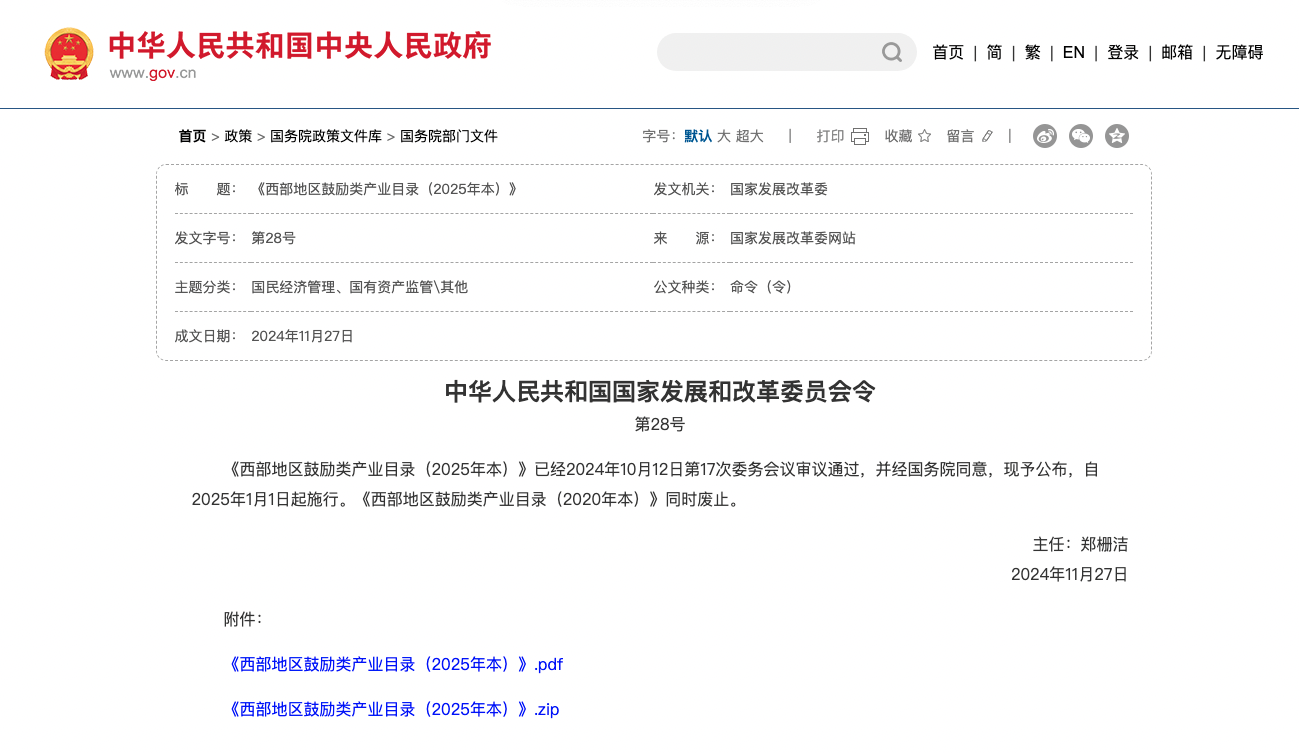Click the print (打印) printer icon
1299x753 pixels.
pos(860,136)
